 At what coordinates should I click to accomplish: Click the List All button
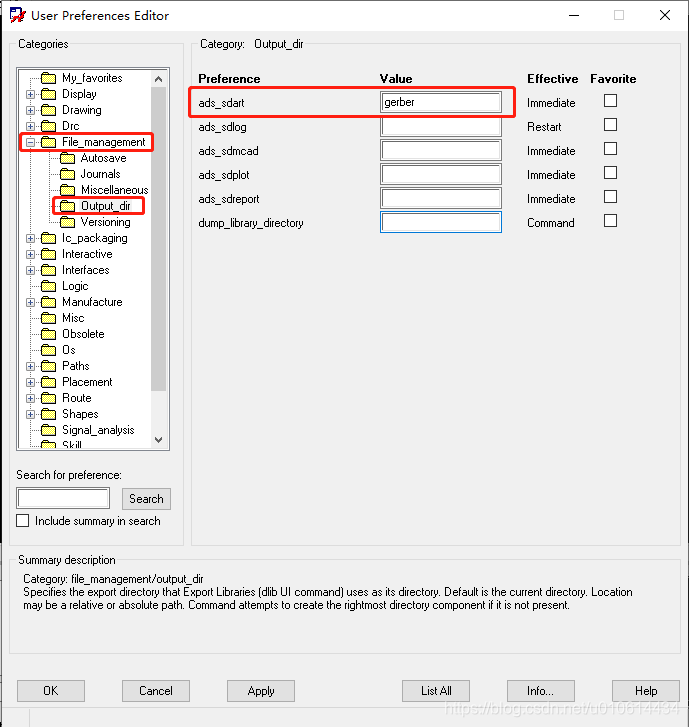436,691
